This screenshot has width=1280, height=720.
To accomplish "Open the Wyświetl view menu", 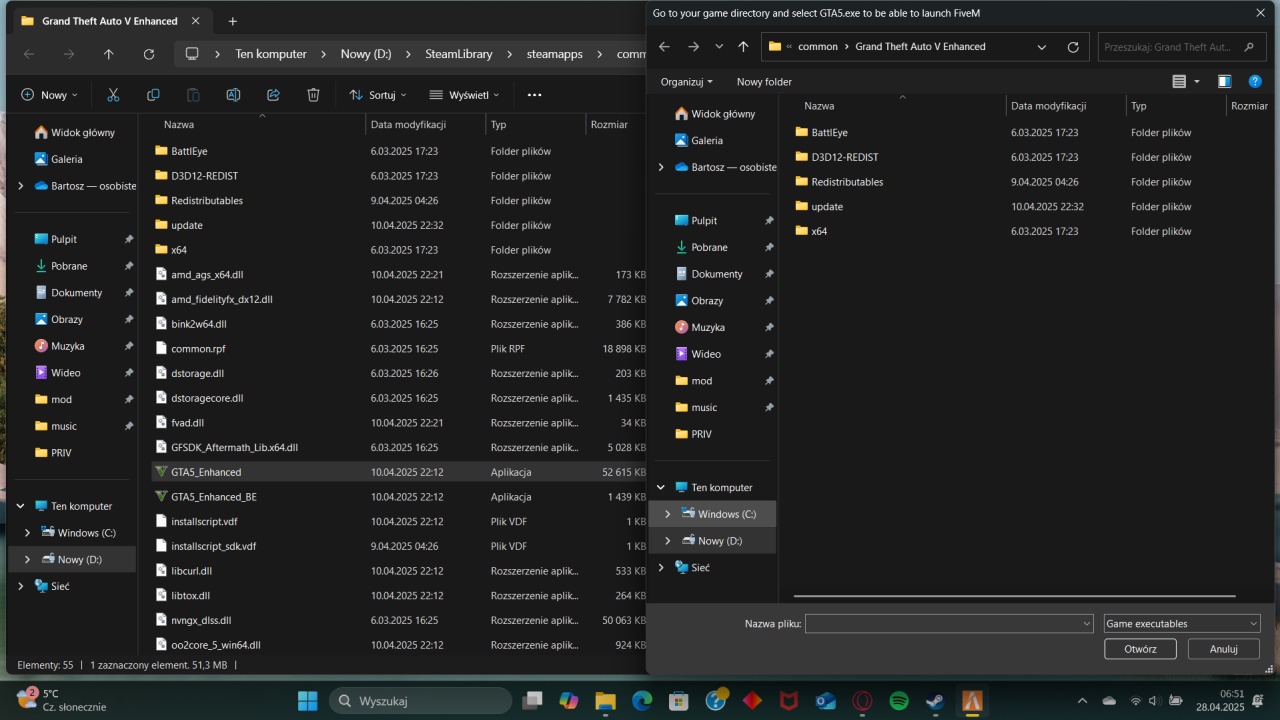I will click(x=465, y=95).
